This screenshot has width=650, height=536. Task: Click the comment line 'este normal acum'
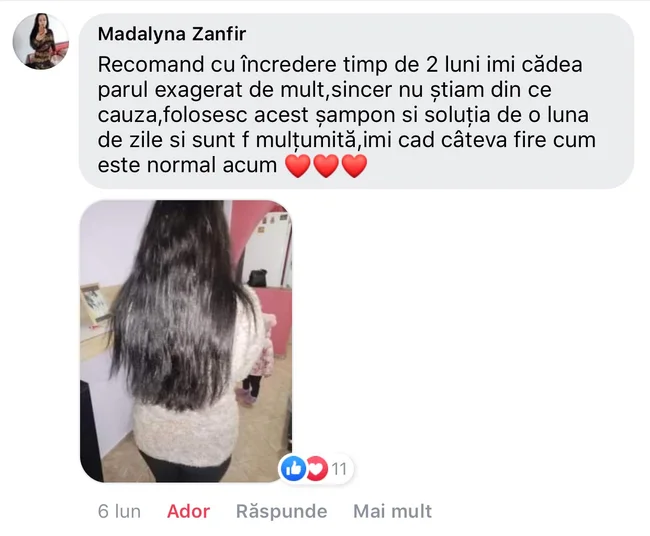(187, 165)
